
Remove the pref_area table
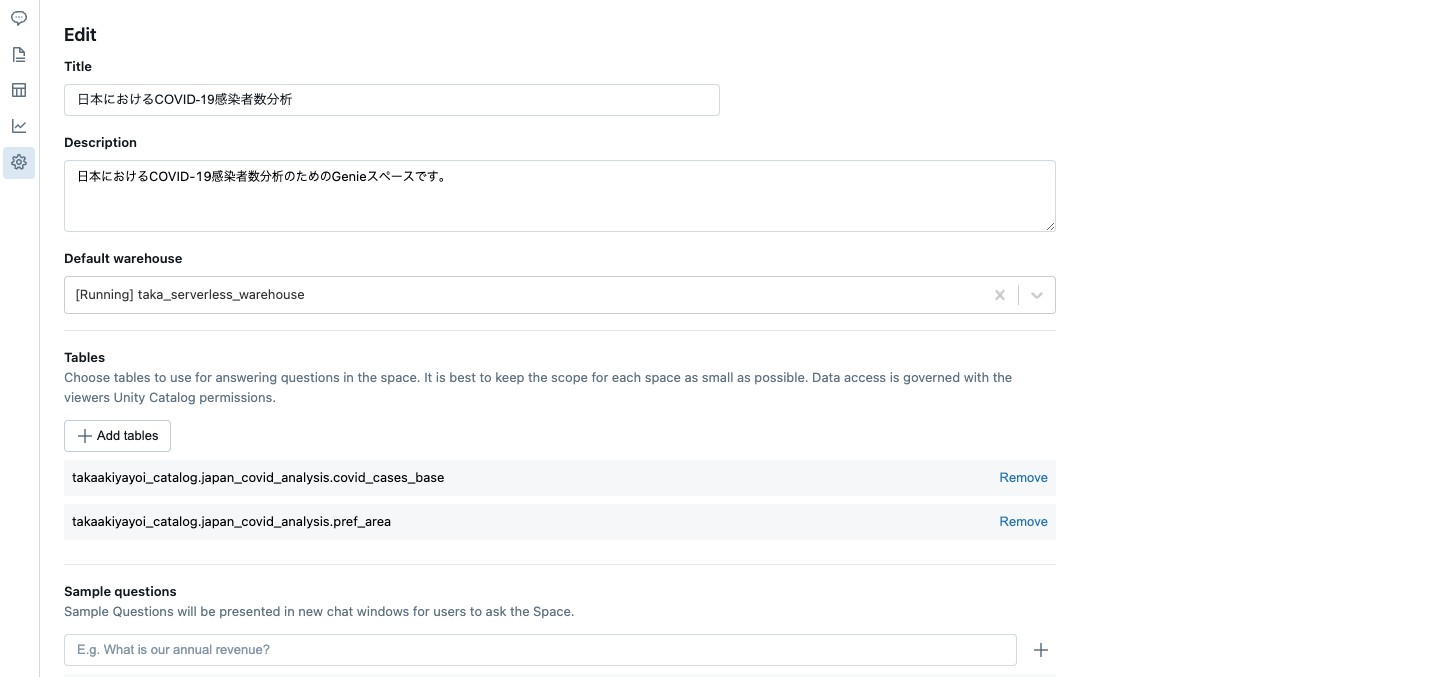point(1023,521)
